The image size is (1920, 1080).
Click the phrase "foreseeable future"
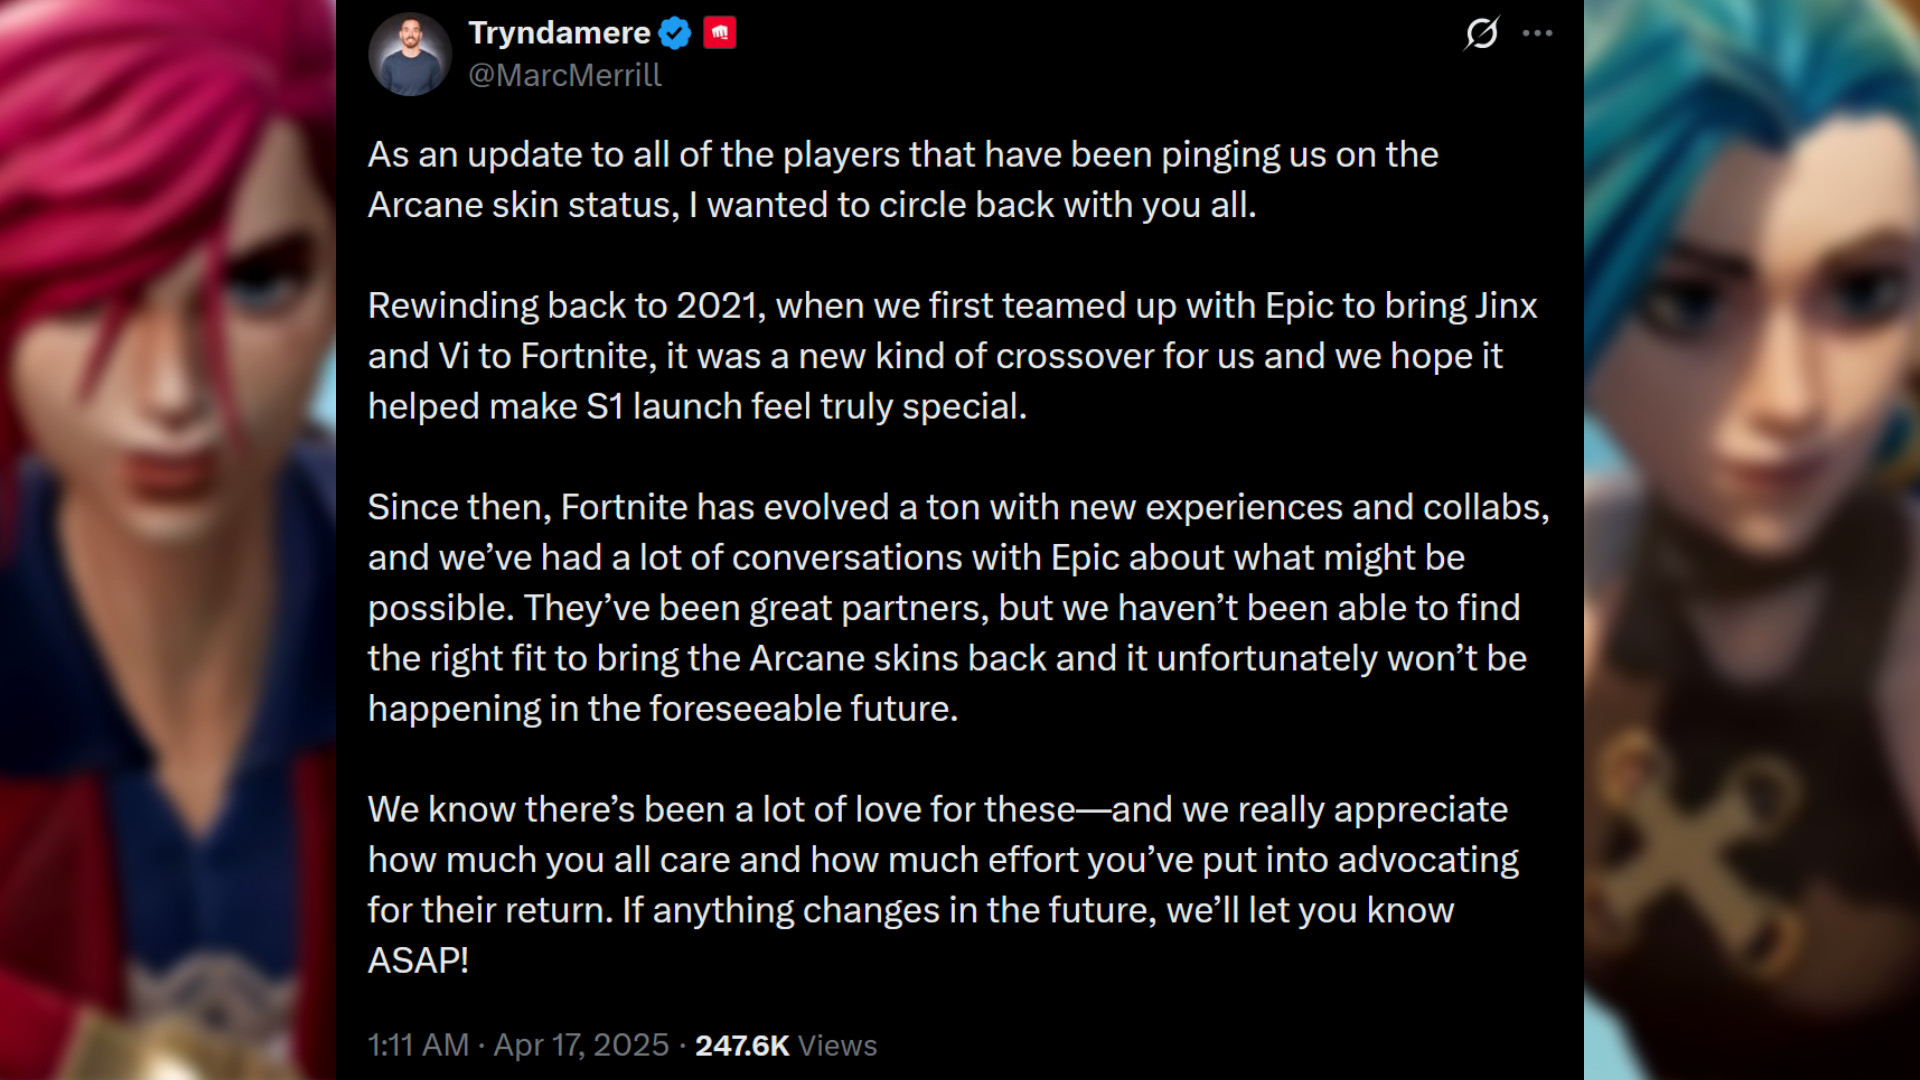(804, 709)
